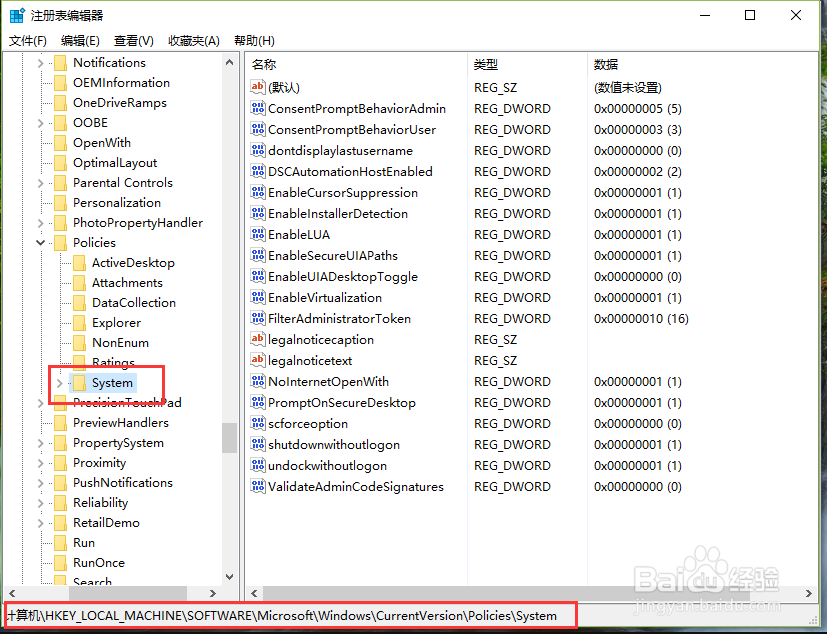This screenshot has width=827, height=634.
Task: Open the 查看(V) menu
Action: tap(135, 40)
